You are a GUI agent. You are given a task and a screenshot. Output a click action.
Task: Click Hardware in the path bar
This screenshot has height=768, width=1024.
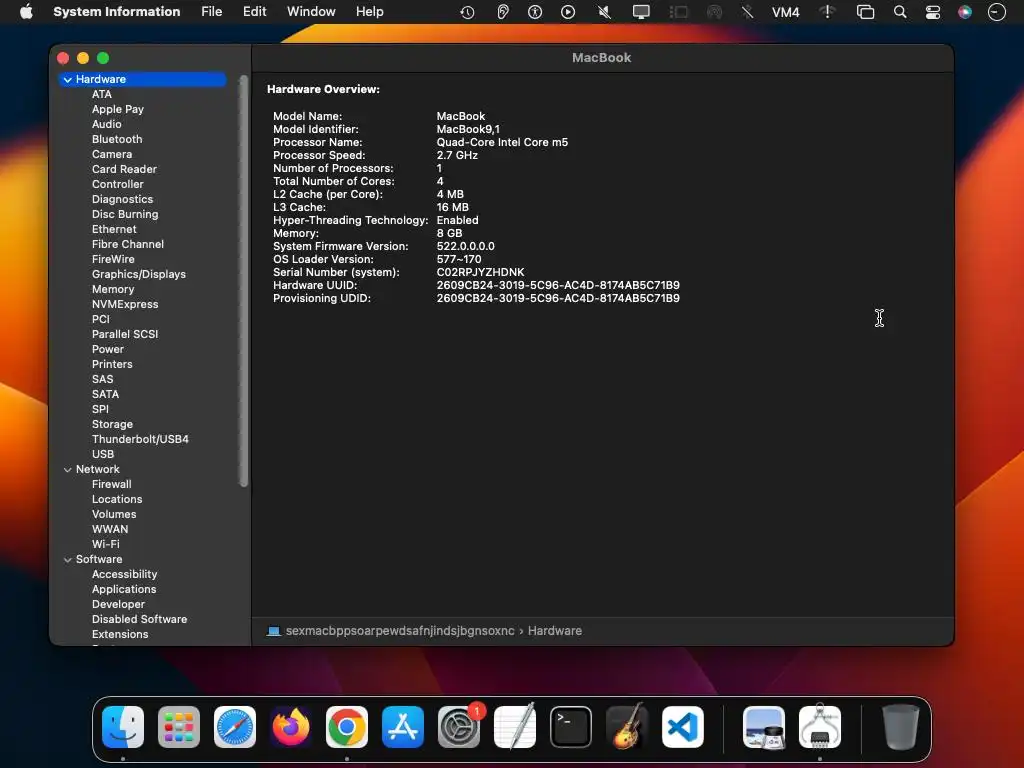coord(554,631)
